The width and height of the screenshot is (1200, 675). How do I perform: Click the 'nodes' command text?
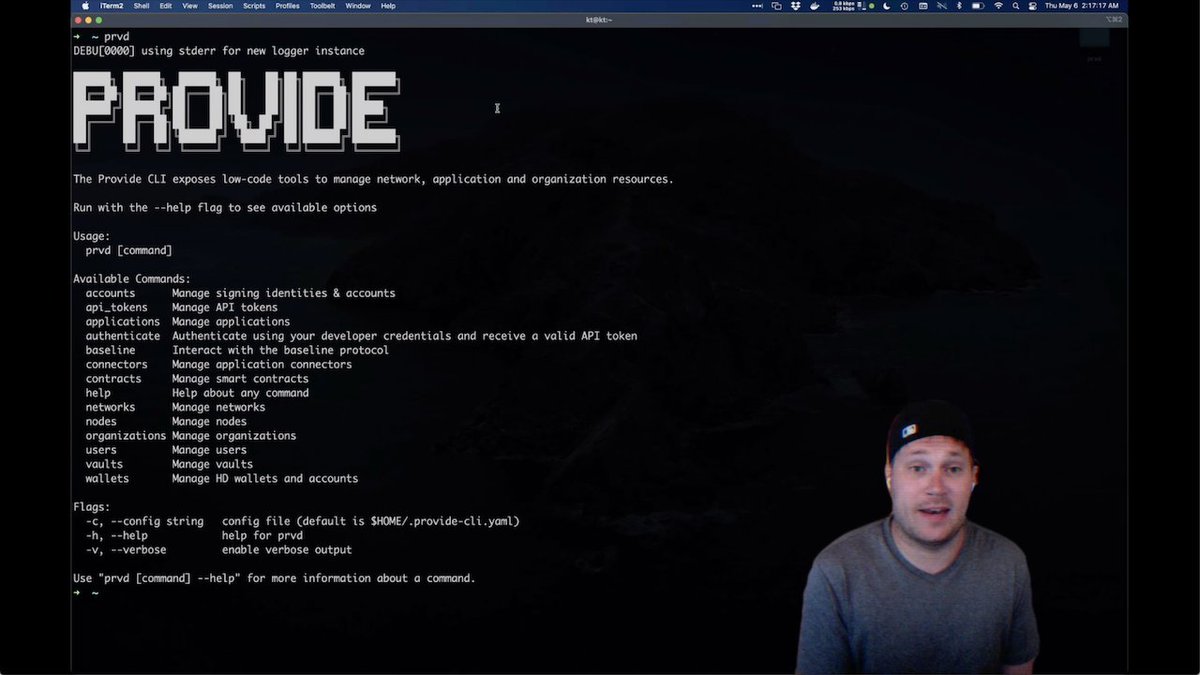(x=101, y=421)
